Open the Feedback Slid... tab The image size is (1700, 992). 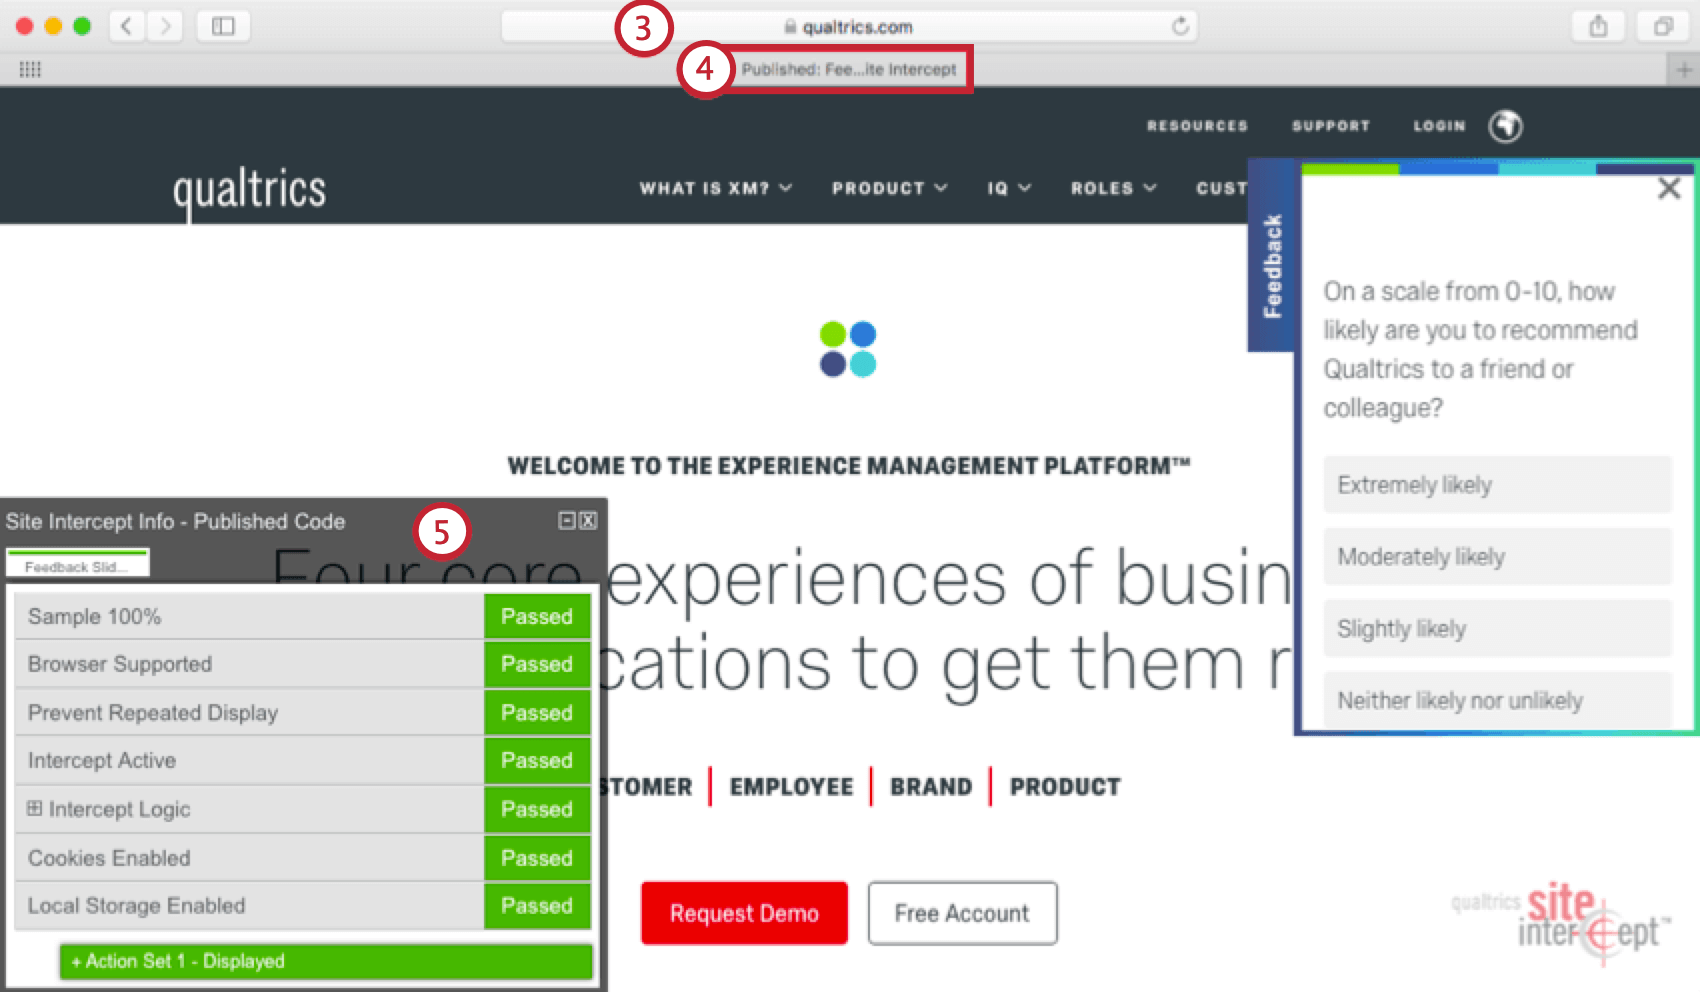(x=77, y=565)
